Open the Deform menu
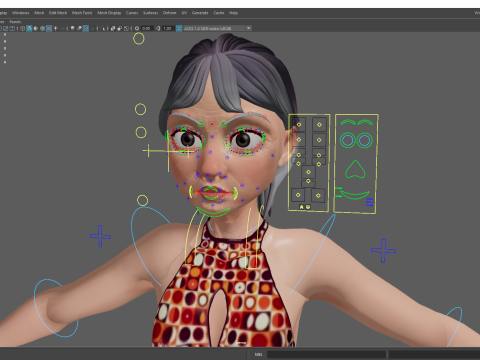Viewport: 480px width, 360px height. pos(169,13)
